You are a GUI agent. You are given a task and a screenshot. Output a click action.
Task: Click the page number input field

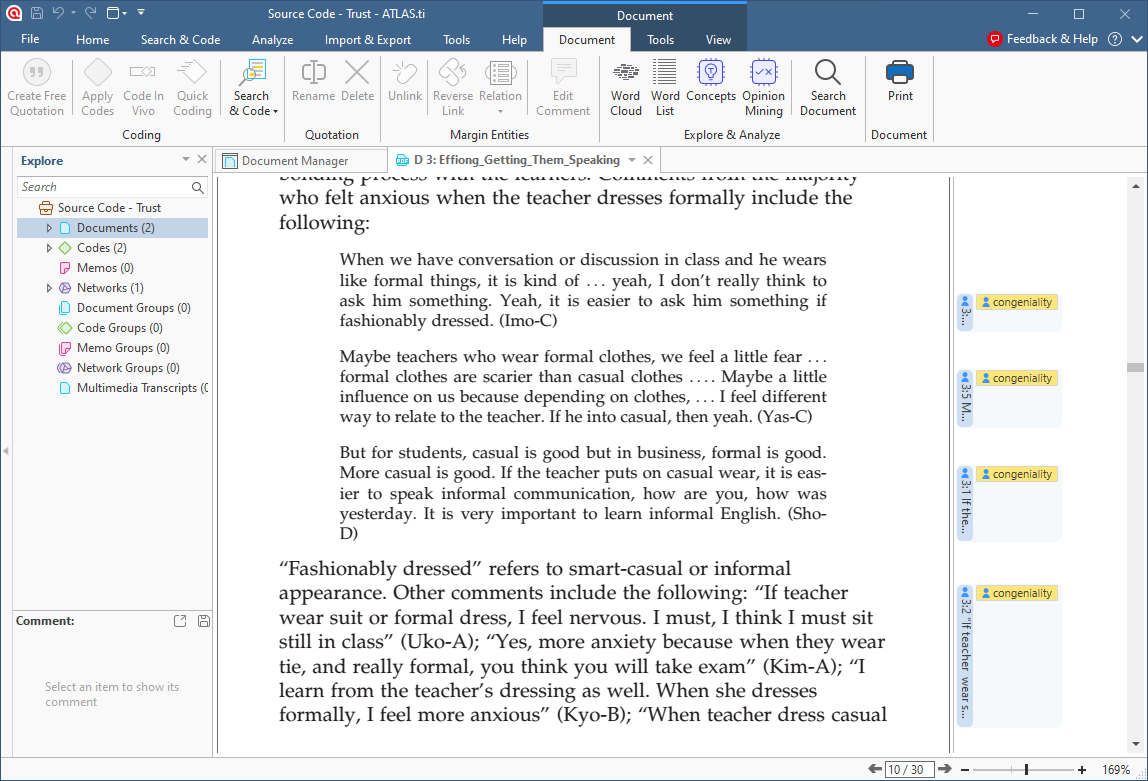(x=908, y=769)
